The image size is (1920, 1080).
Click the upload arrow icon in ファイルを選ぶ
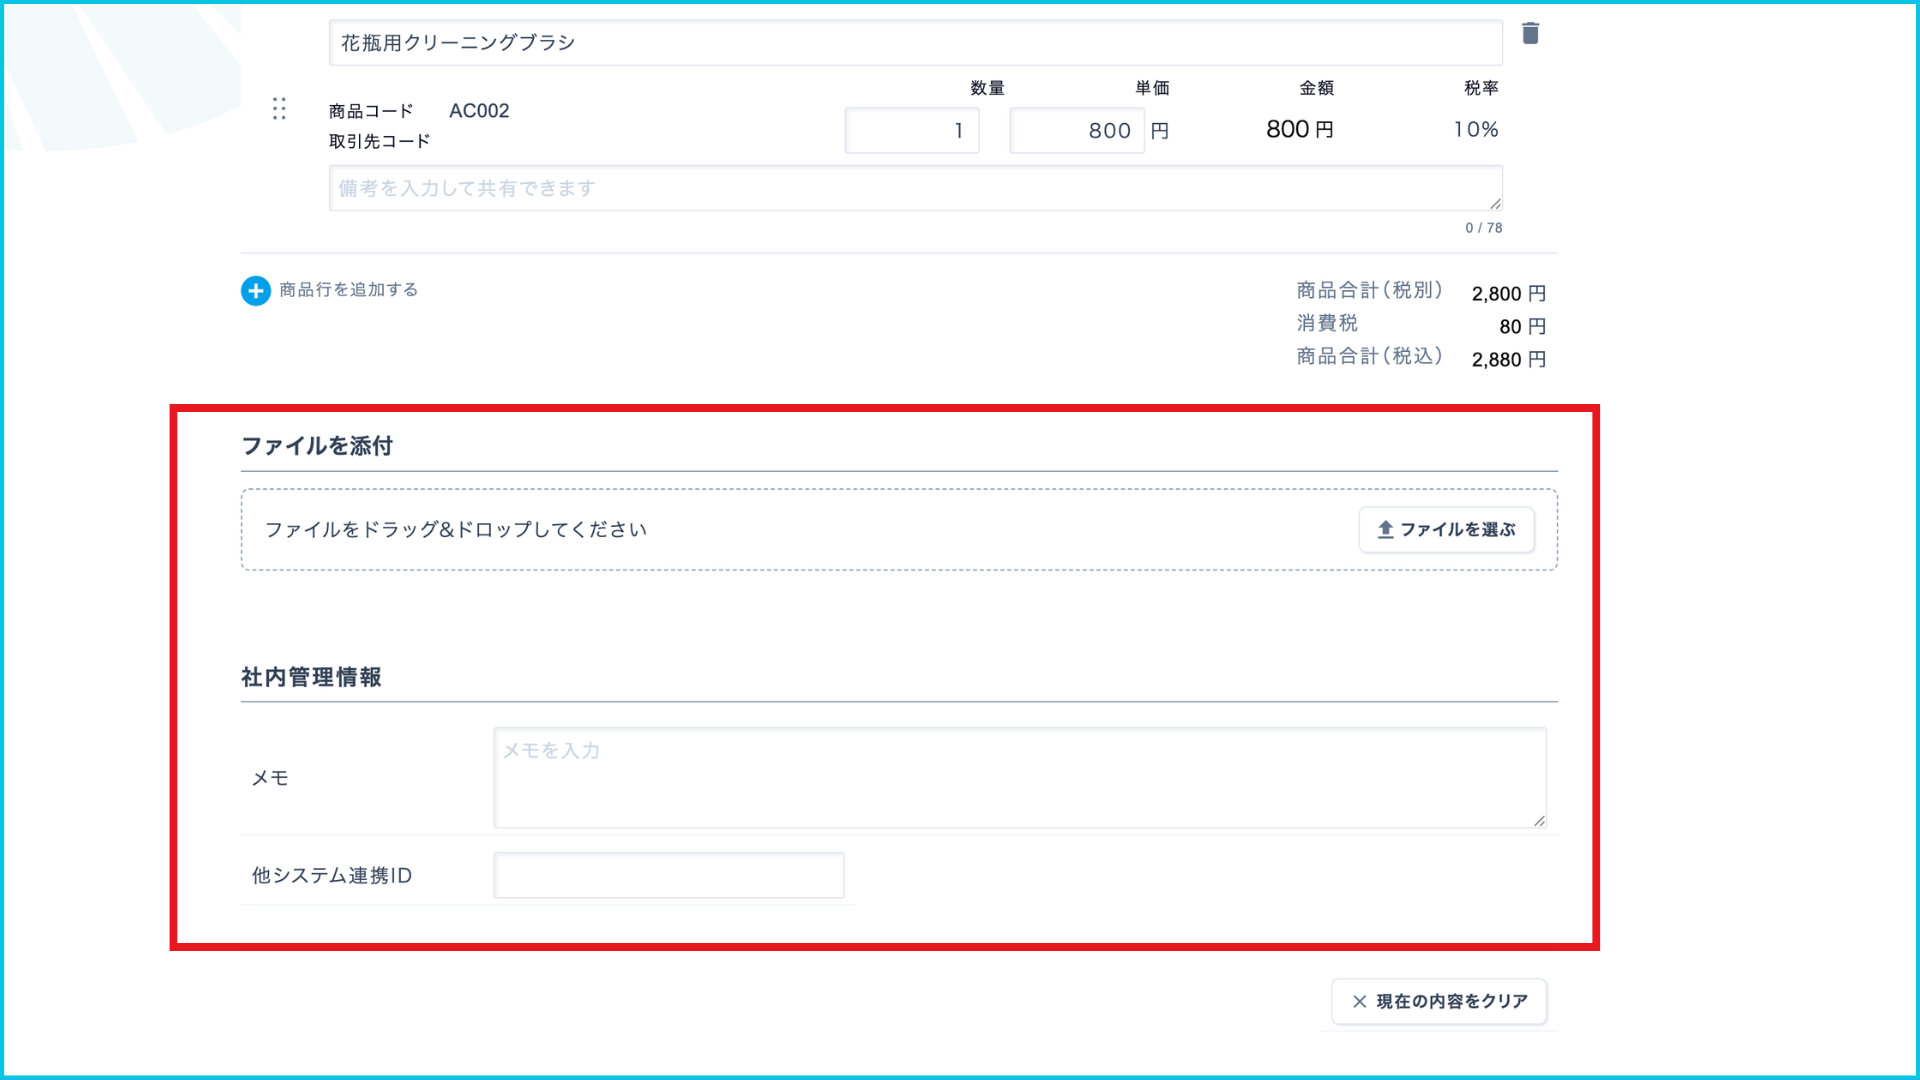[x=1385, y=529]
